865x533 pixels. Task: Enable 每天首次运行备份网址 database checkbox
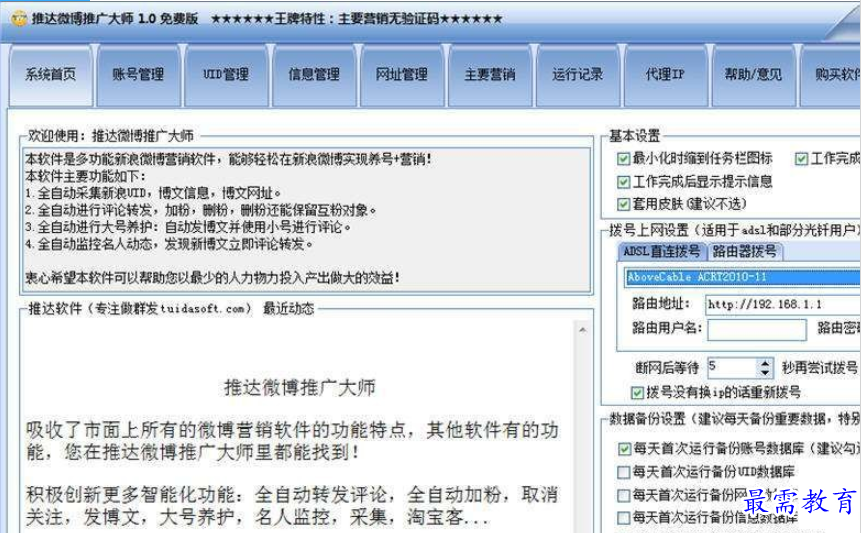[x=624, y=495]
